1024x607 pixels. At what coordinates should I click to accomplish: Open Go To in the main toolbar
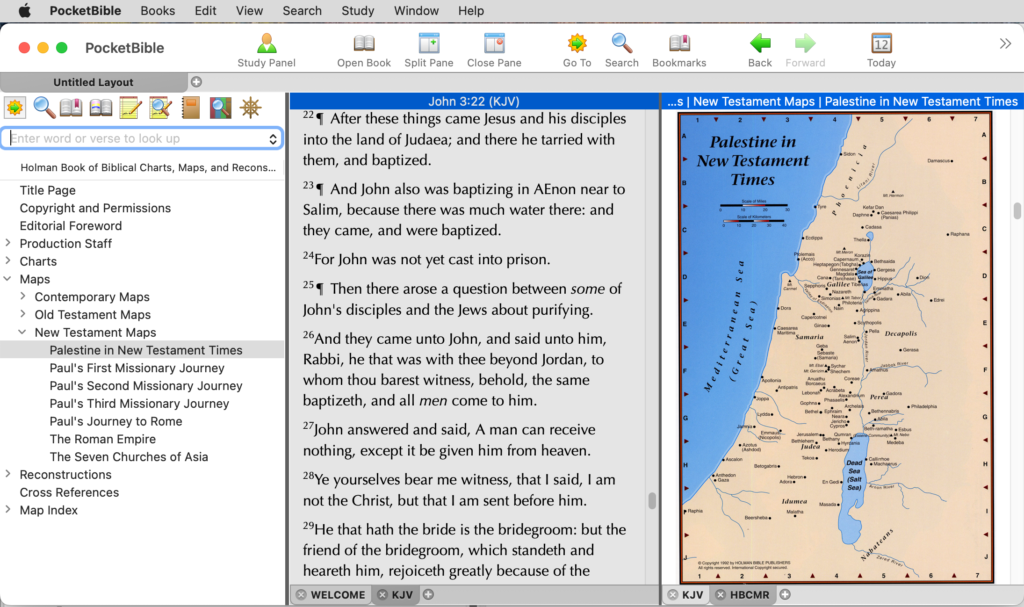coord(577,50)
